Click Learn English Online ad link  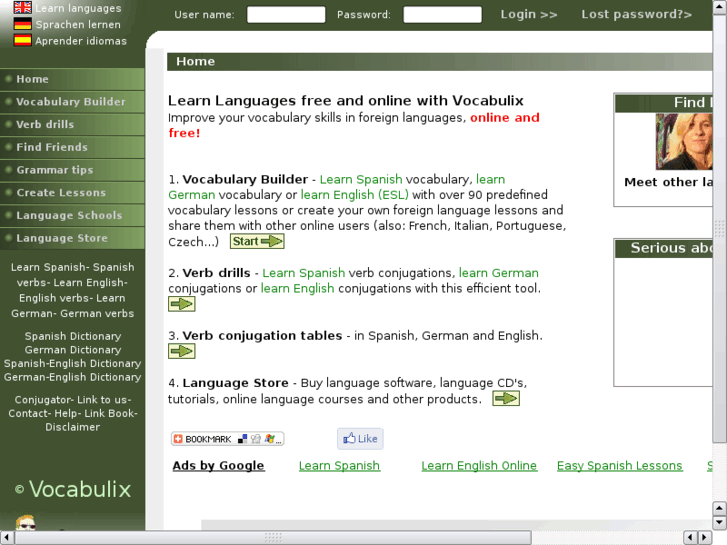479,466
